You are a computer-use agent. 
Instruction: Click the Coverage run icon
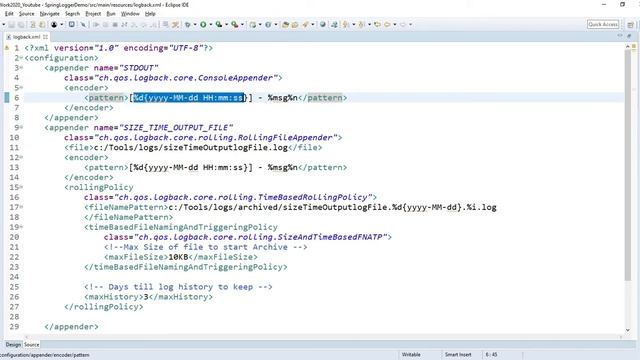point(219,24)
